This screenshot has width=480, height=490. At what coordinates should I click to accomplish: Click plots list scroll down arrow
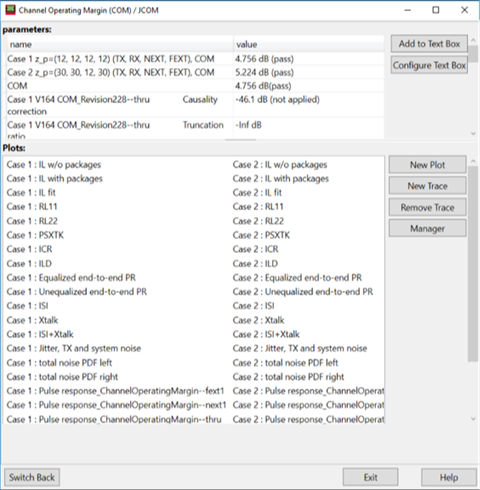tap(473, 419)
